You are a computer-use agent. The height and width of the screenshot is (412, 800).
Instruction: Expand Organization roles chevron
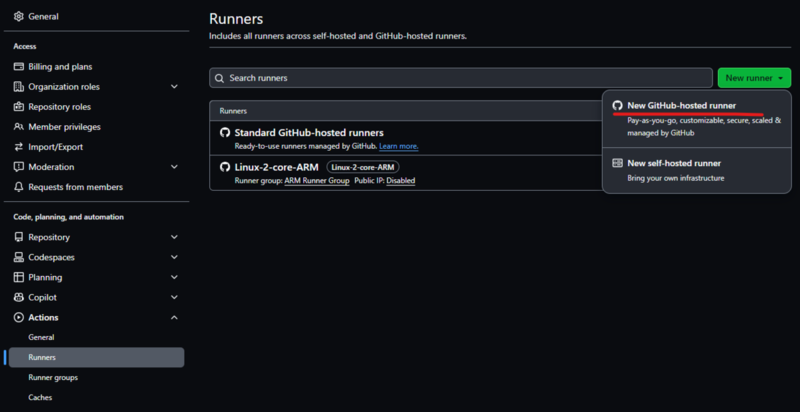(x=174, y=87)
